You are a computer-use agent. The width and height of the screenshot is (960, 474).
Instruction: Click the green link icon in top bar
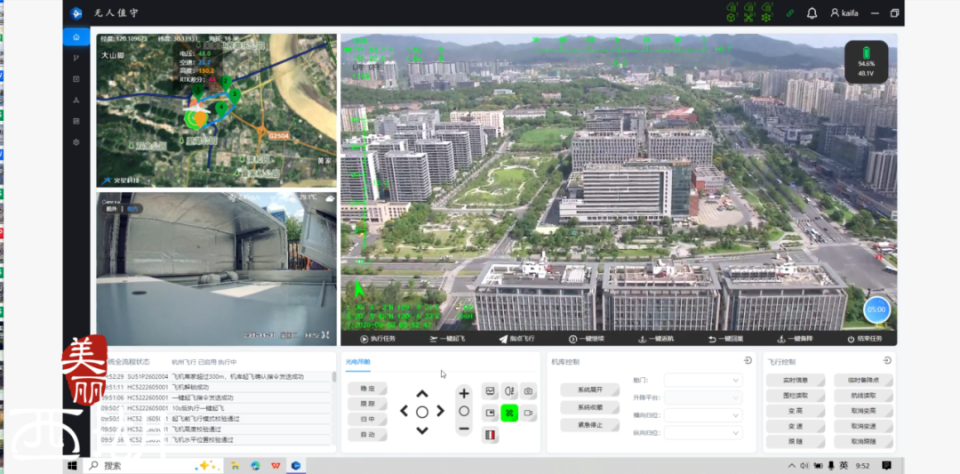point(790,13)
